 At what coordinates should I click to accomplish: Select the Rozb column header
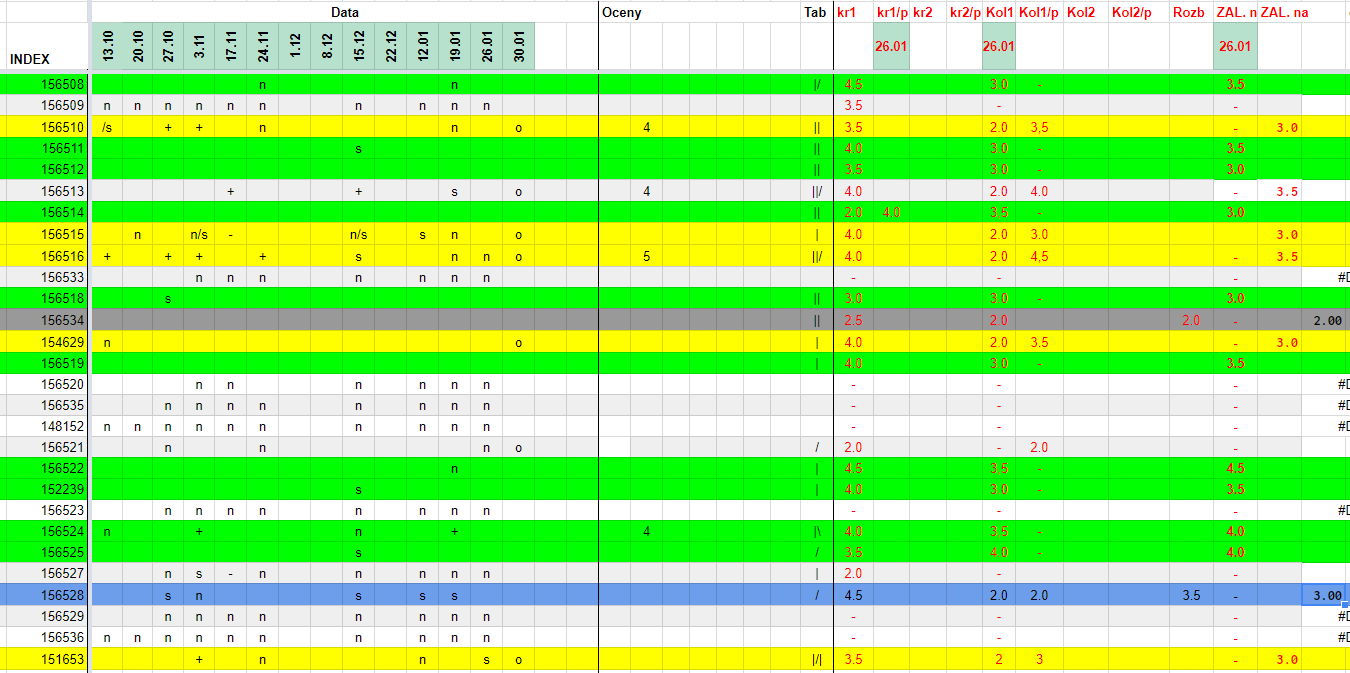tap(1188, 13)
